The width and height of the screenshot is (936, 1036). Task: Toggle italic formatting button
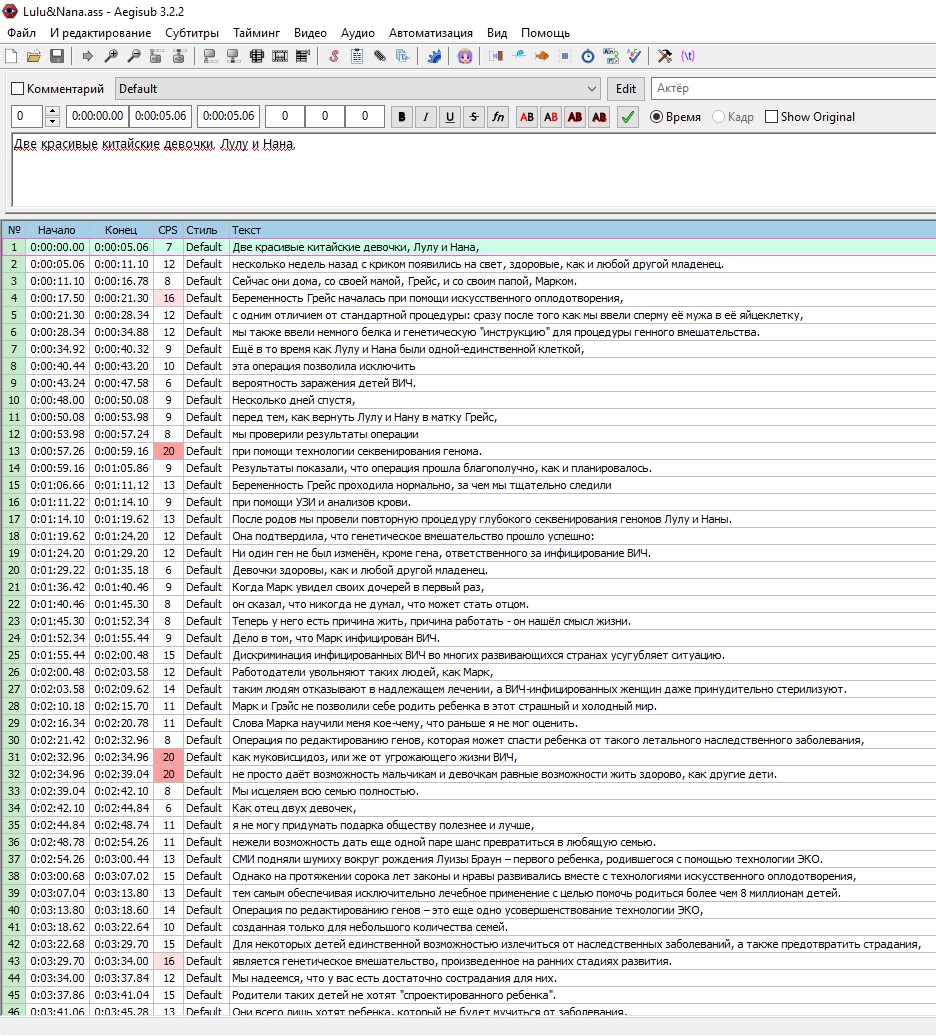point(425,117)
